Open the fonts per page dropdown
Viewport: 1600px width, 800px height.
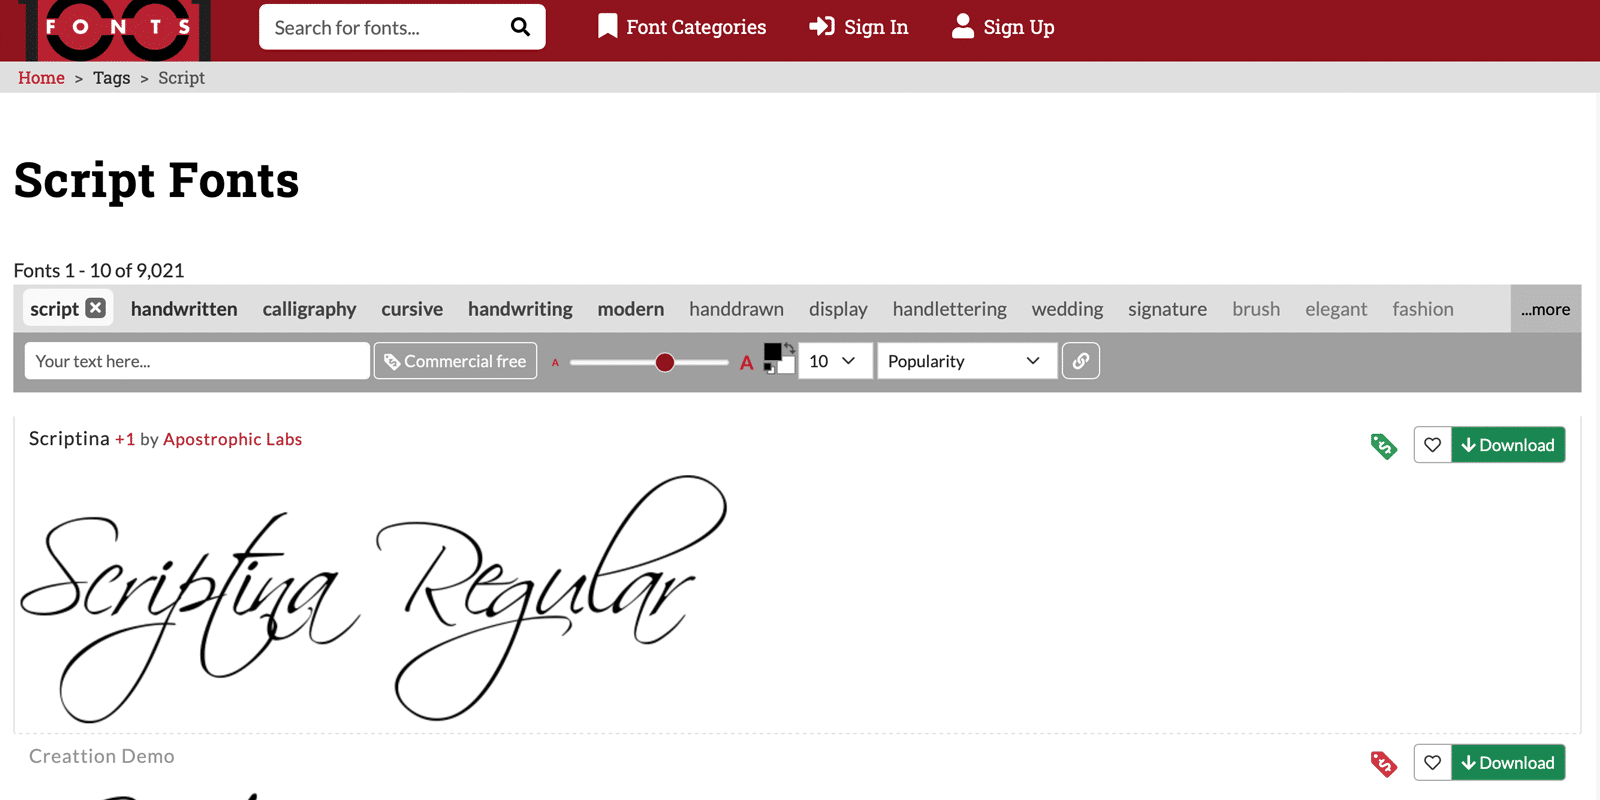835,361
